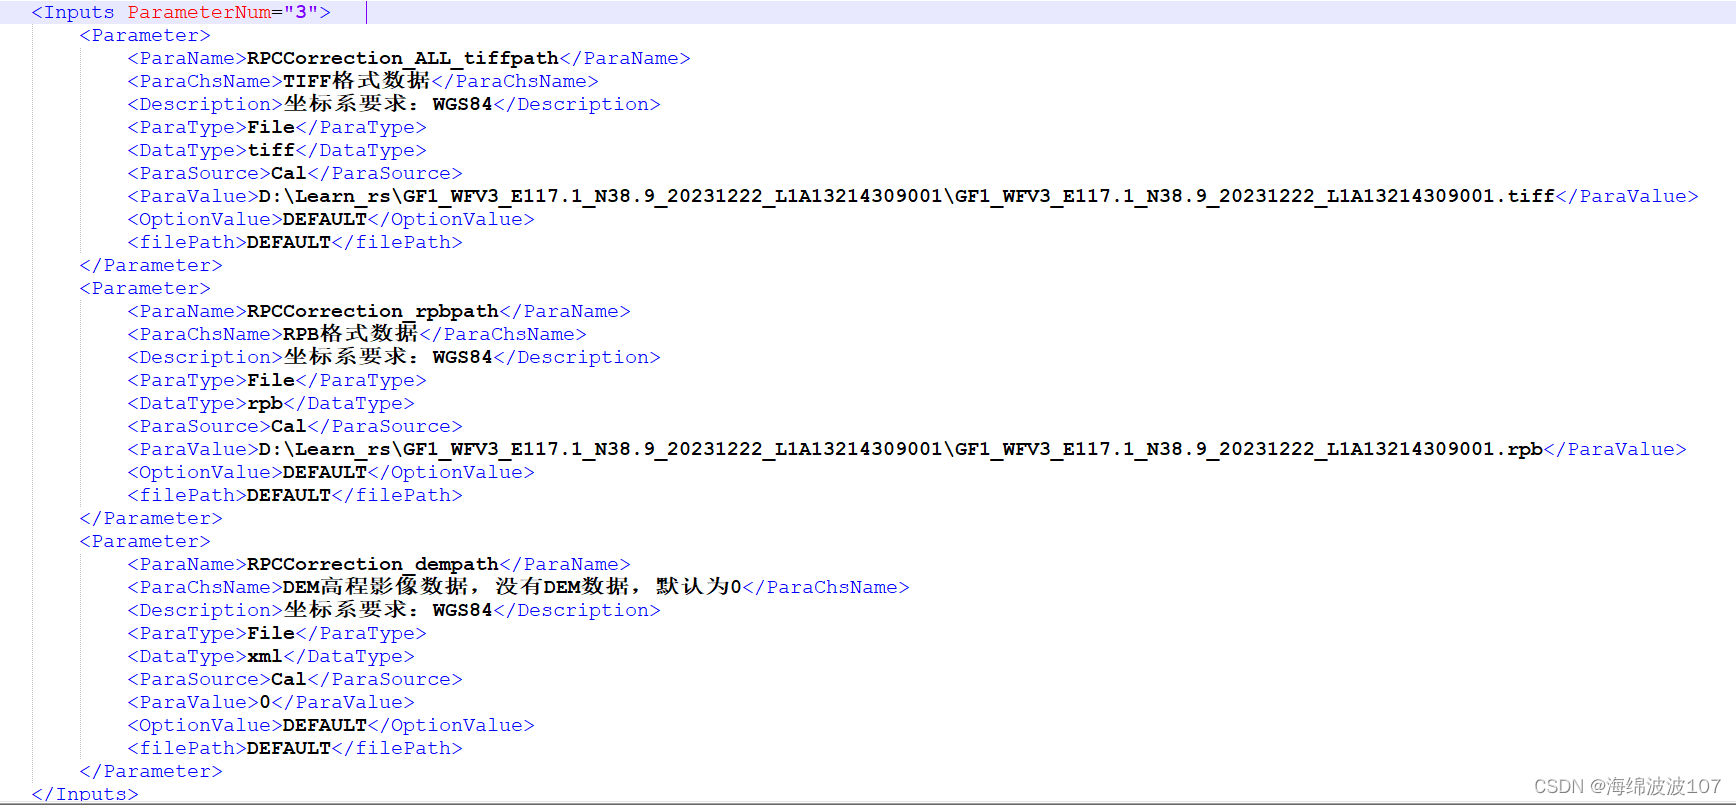Click the text TIFF格式数据
This screenshot has height=805, width=1736.
(357, 81)
